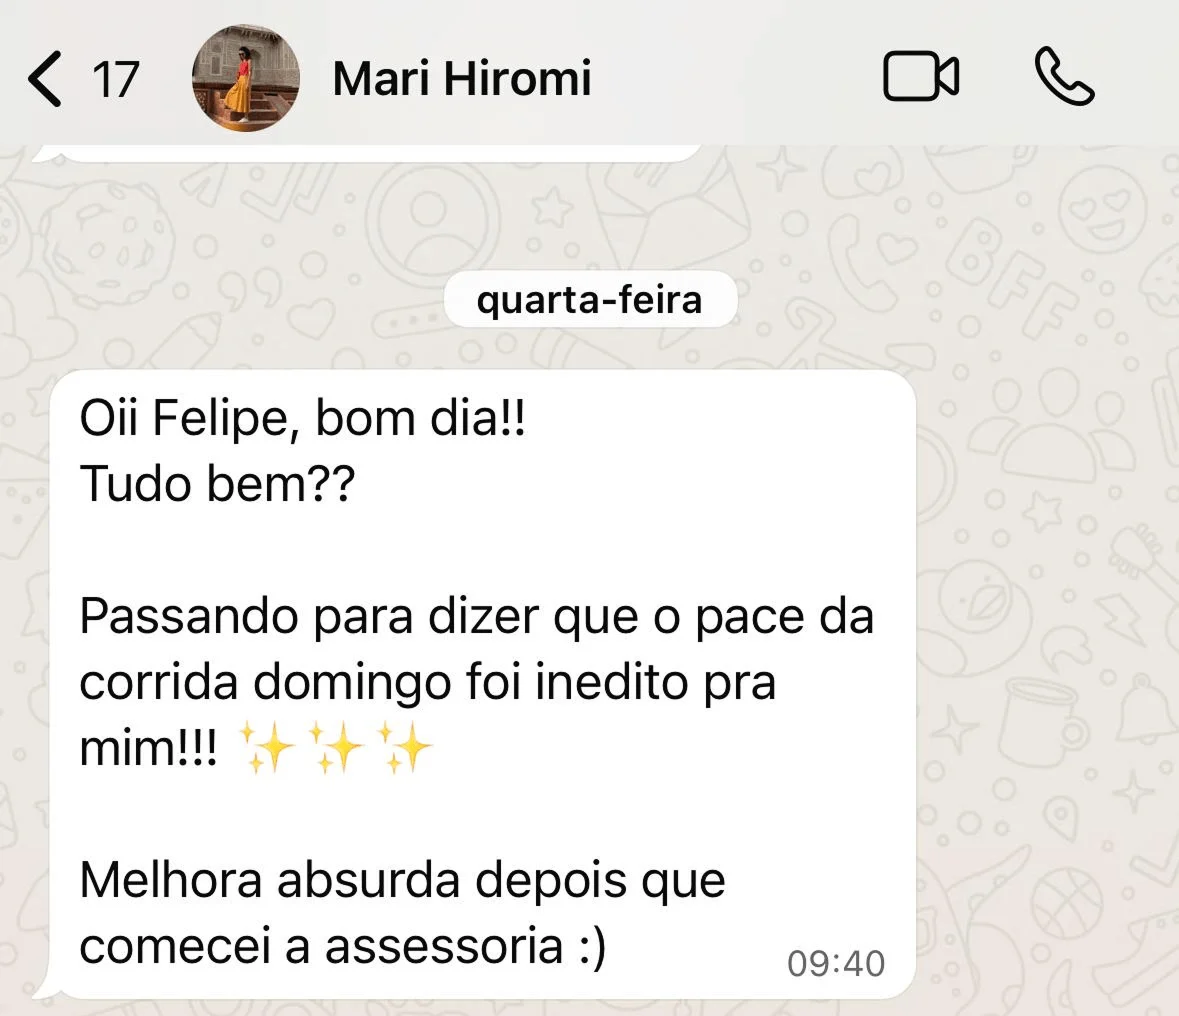This screenshot has height=1016, width=1179.
Task: Tap the middle sparkle emoji
Action: point(336,748)
